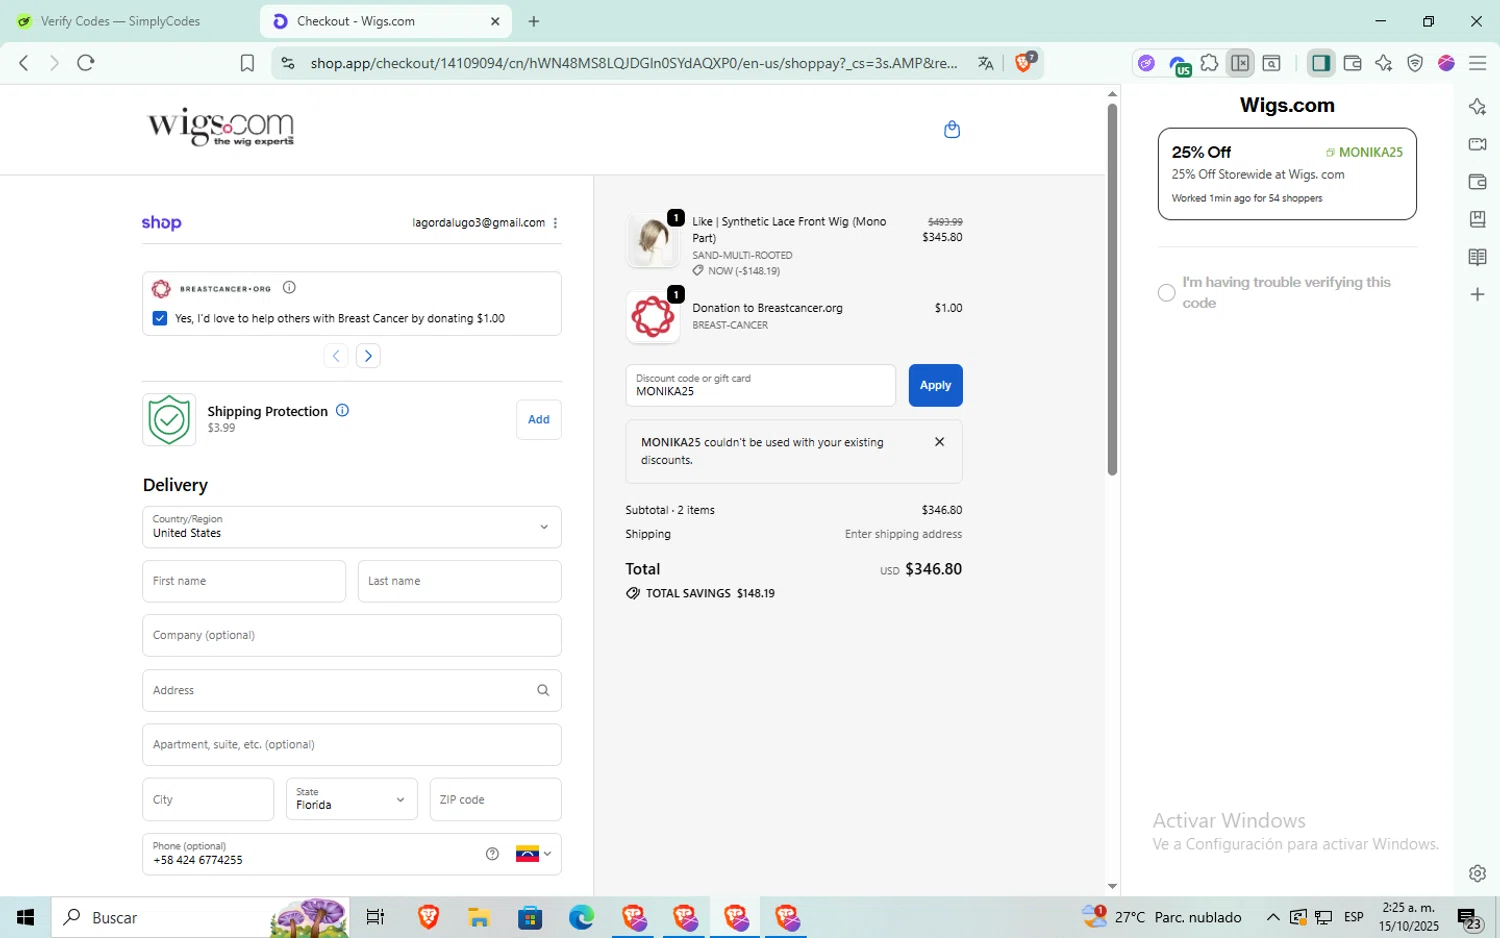Open sidebar settings gear icon
The width and height of the screenshot is (1500, 938).
pos(1477,873)
